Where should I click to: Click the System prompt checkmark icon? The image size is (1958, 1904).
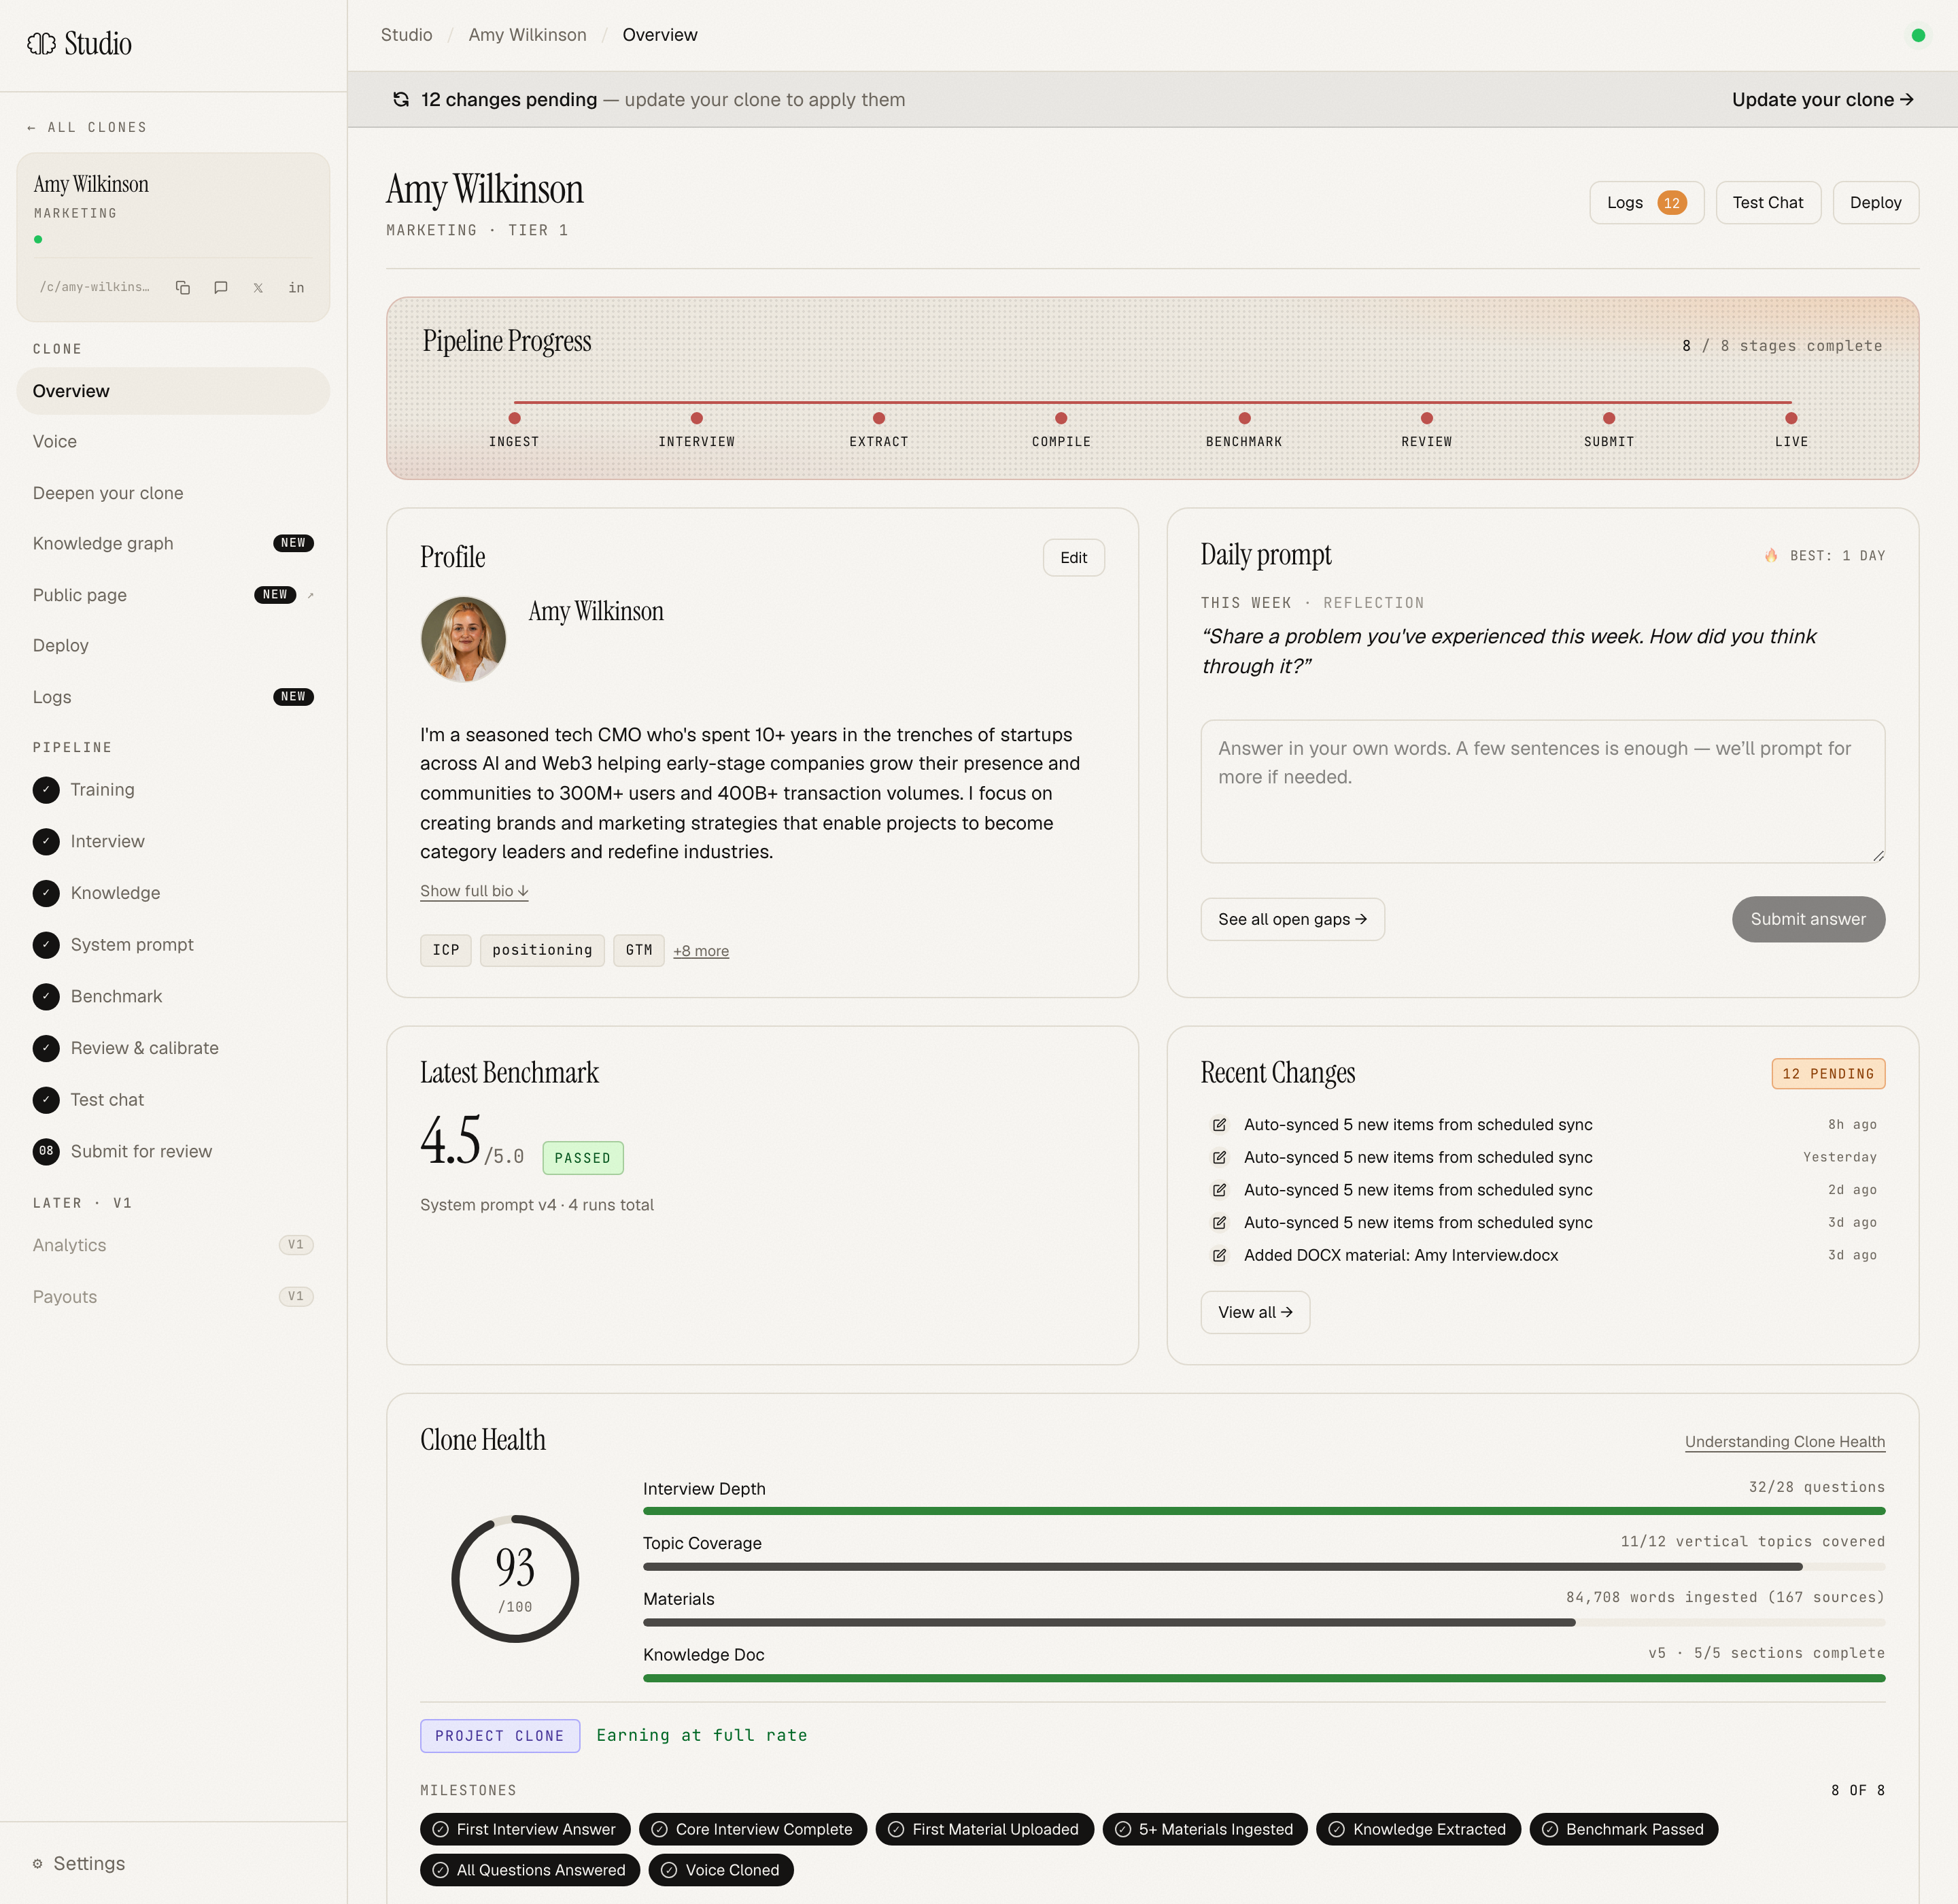[x=46, y=945]
